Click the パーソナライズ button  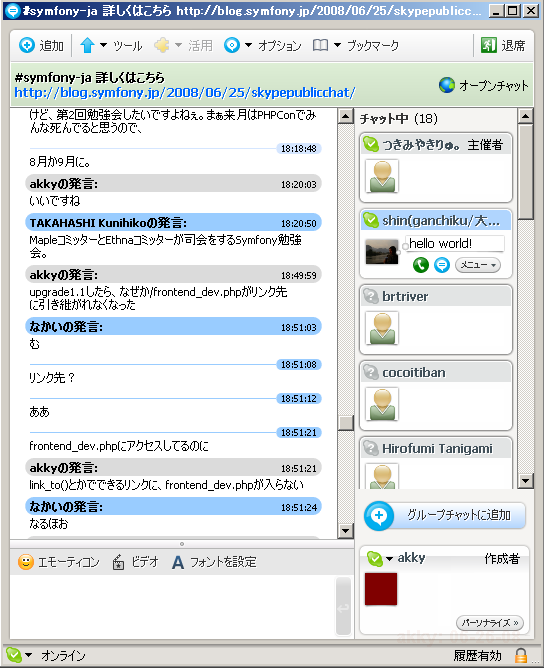490,622
